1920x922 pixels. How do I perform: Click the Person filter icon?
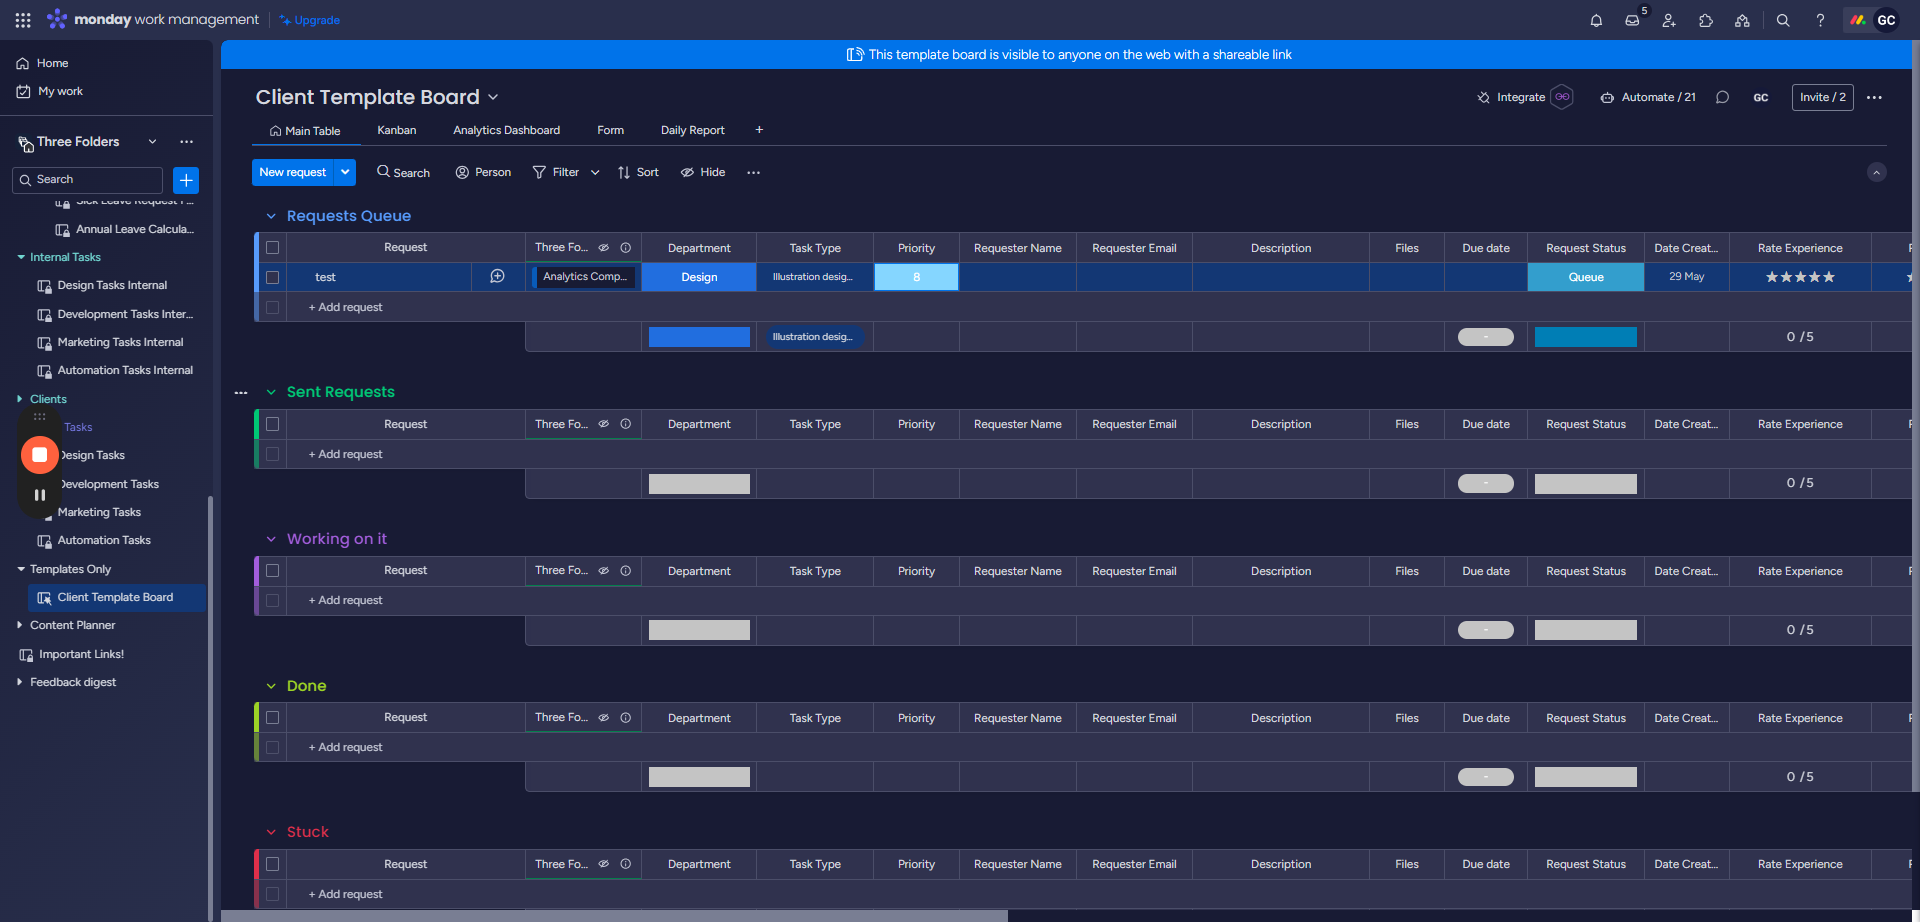[x=462, y=172]
